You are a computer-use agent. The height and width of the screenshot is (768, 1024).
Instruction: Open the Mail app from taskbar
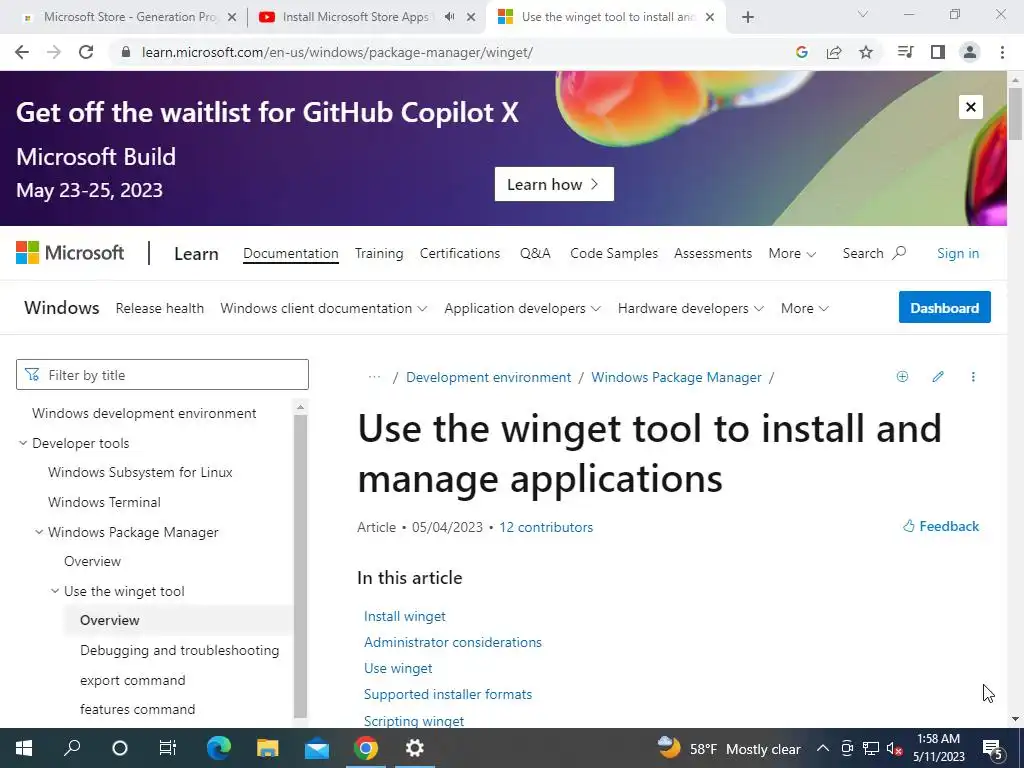tap(317, 748)
